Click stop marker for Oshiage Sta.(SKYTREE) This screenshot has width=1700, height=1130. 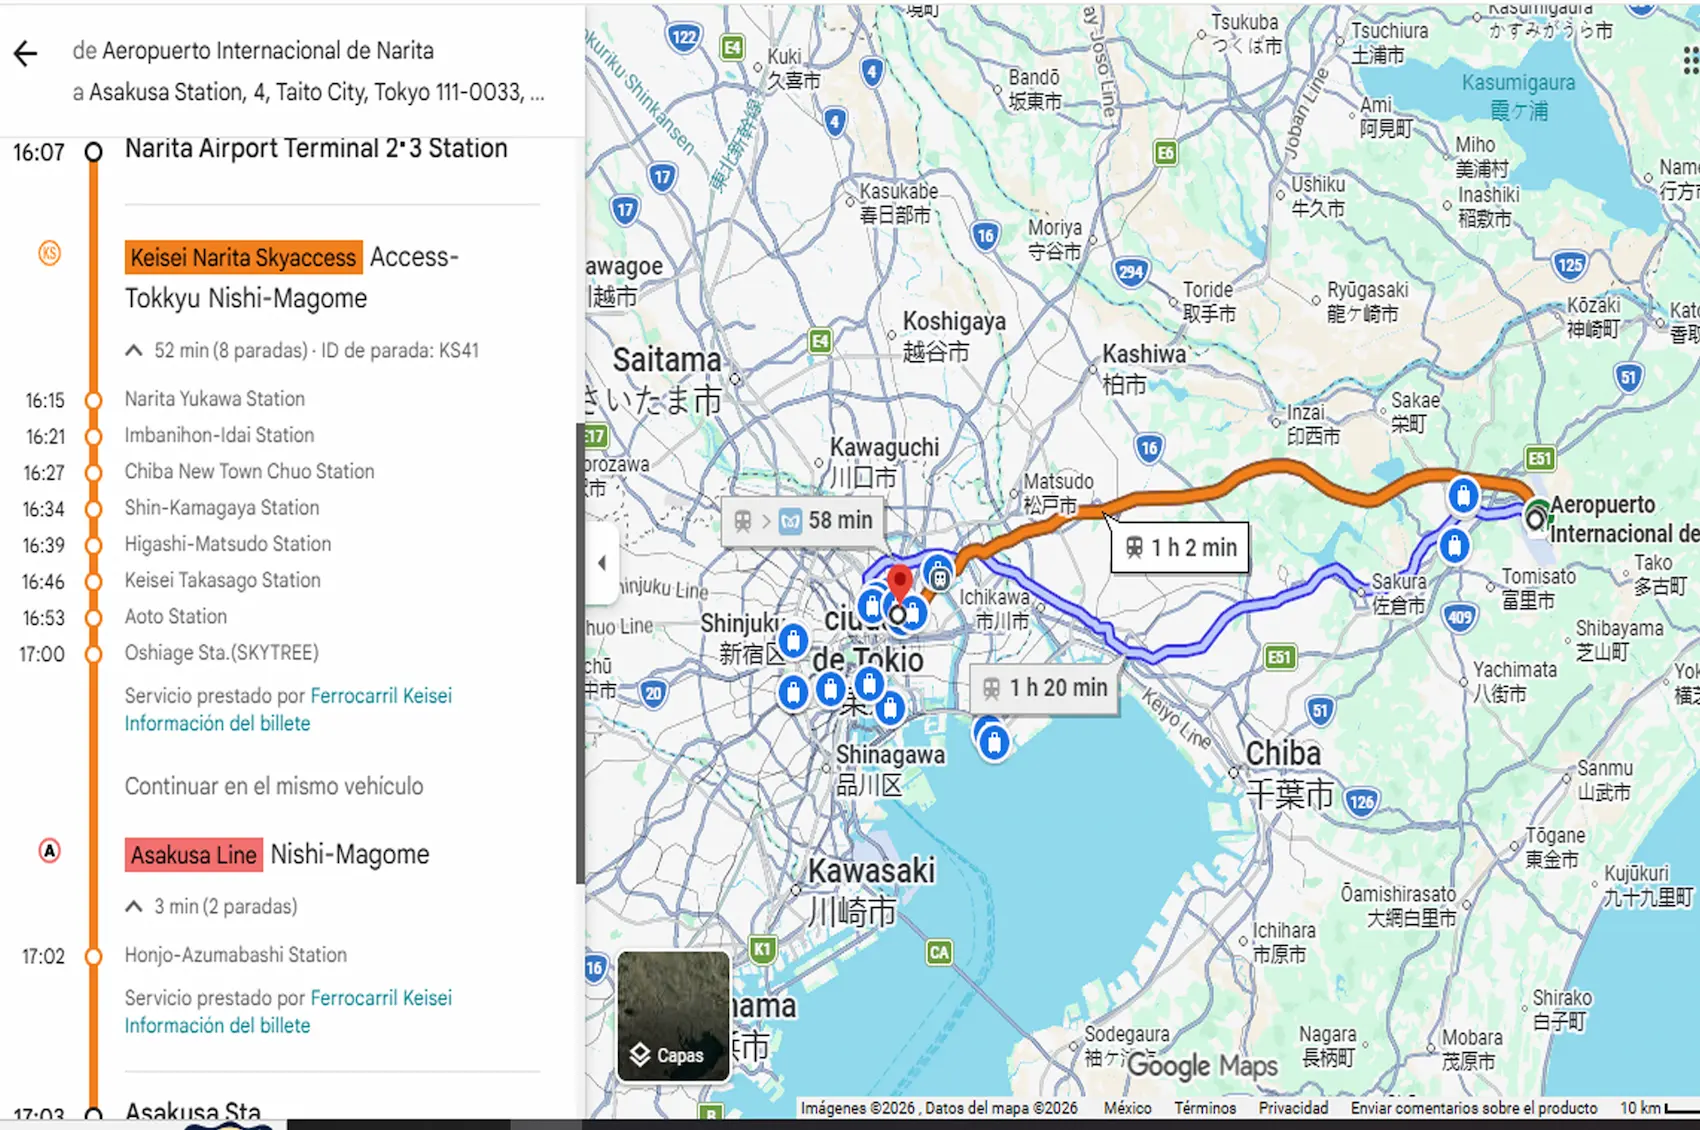93,654
